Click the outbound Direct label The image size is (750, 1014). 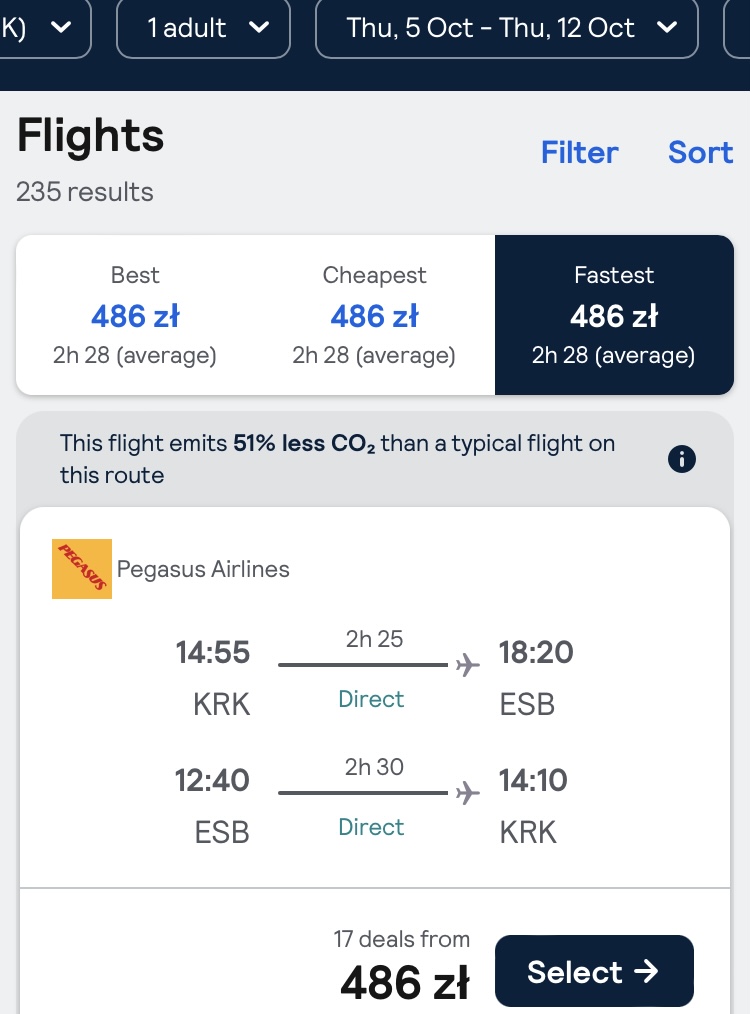(371, 699)
